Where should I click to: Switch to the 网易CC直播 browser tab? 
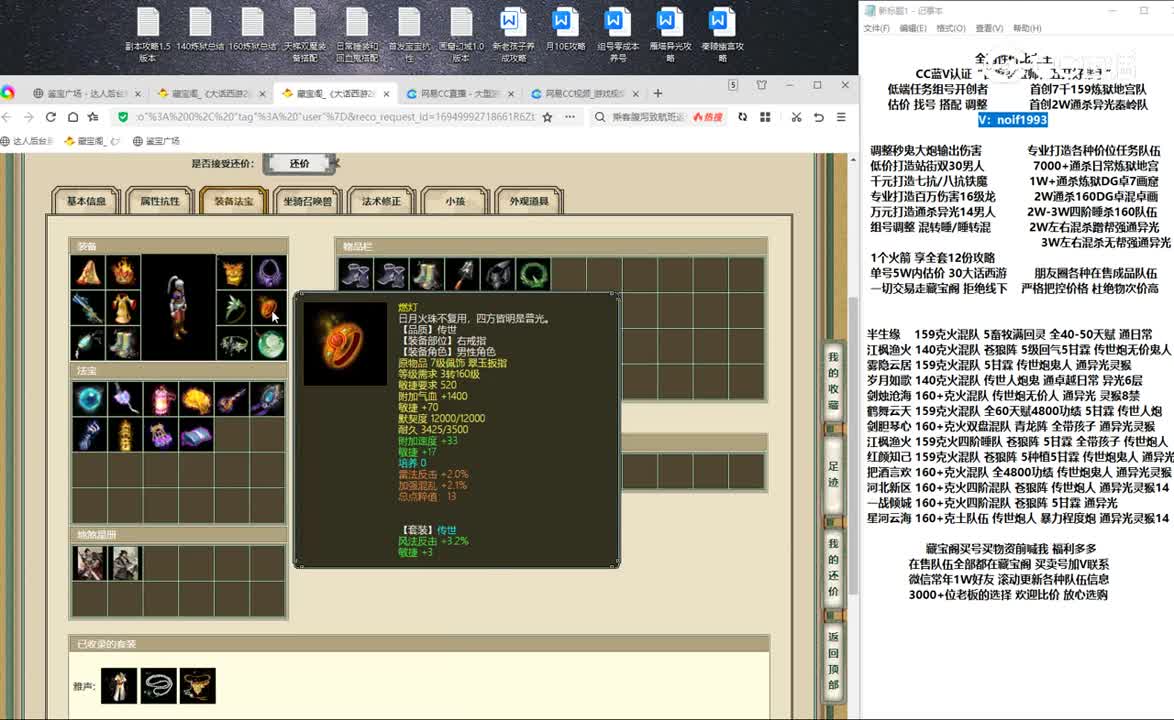click(x=460, y=94)
